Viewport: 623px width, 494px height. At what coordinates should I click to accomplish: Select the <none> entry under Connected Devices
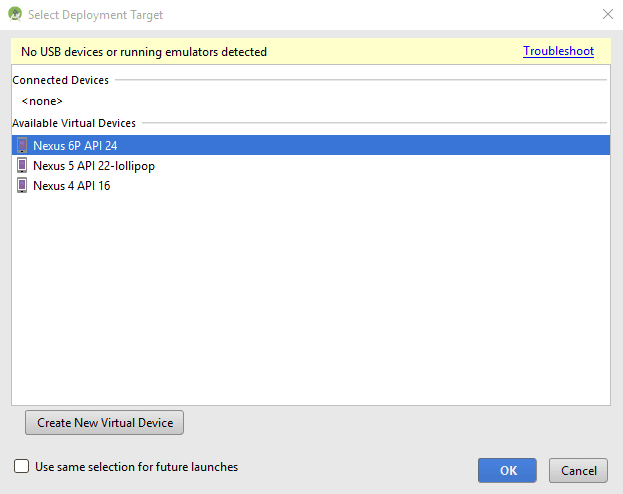point(42,101)
